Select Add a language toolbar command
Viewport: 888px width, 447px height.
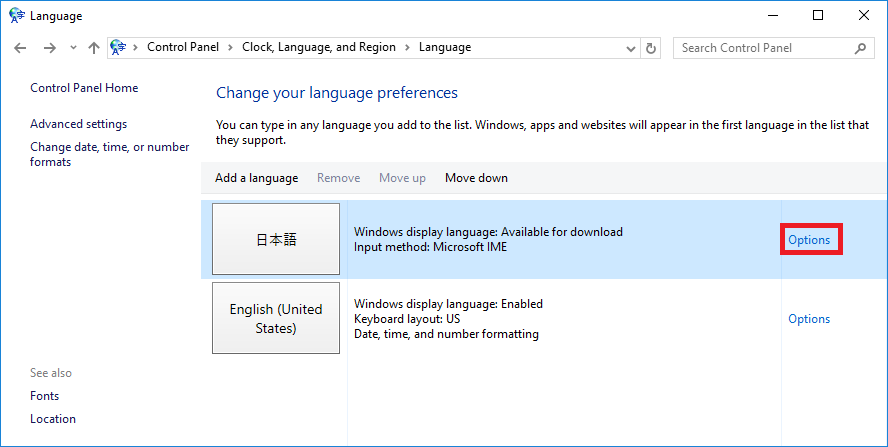pyautogui.click(x=257, y=178)
